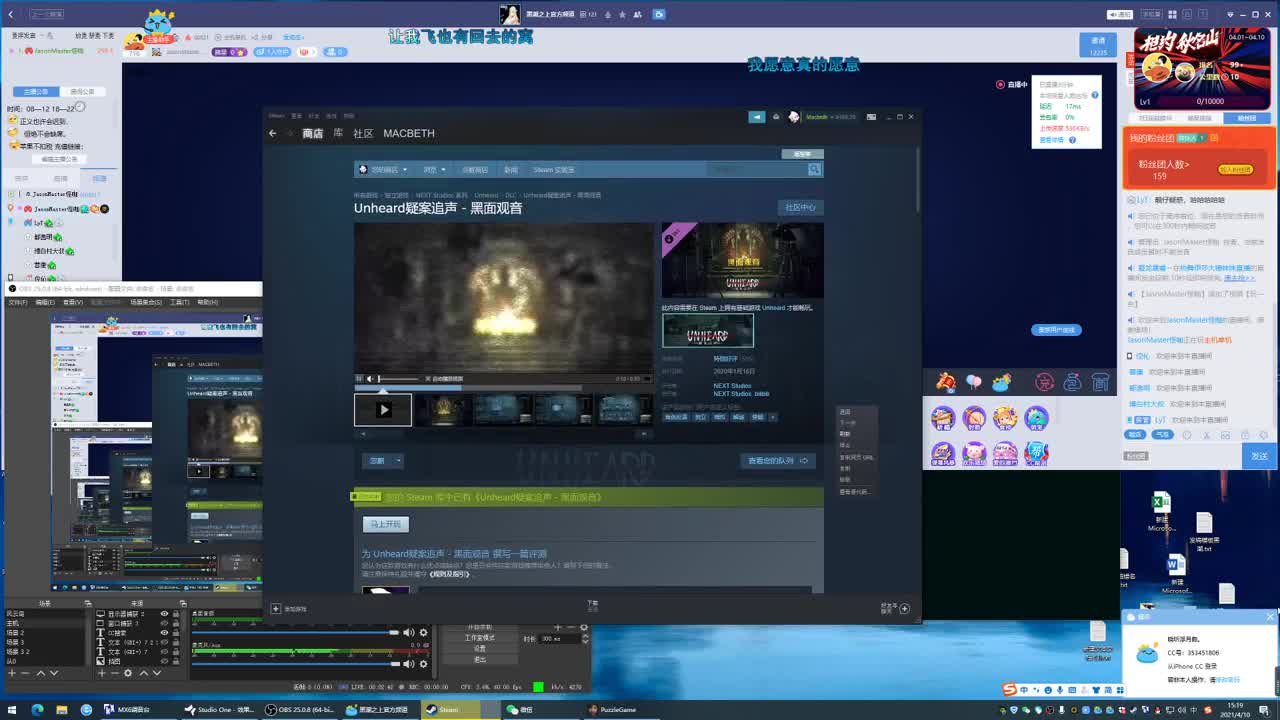
Task: Toggle visibility of 显示器捕获 2 source in OBS
Action: pos(164,614)
